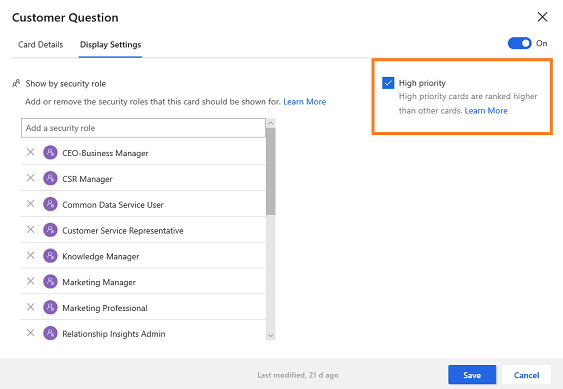Click the Knowledge Manager avatar icon
Image resolution: width=563 pixels, height=389 pixels.
(x=50, y=256)
